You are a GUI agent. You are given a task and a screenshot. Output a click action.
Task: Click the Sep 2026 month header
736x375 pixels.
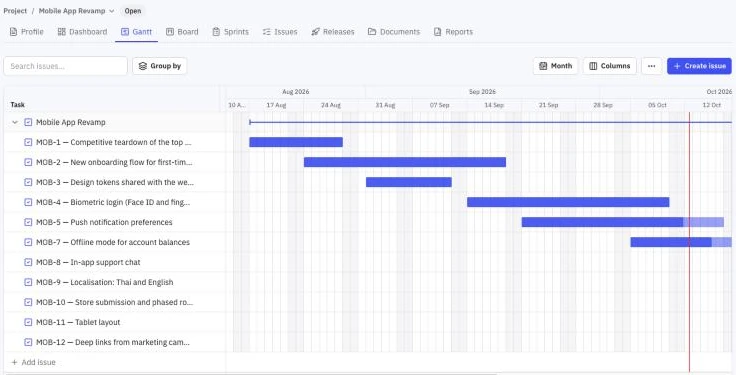(482, 92)
